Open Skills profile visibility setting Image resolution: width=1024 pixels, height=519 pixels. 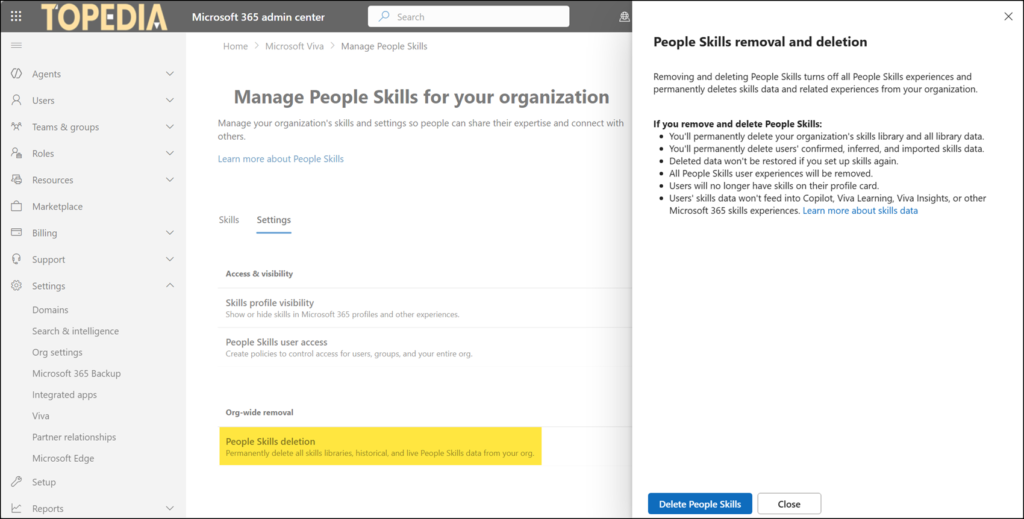pyautogui.click(x=425, y=308)
